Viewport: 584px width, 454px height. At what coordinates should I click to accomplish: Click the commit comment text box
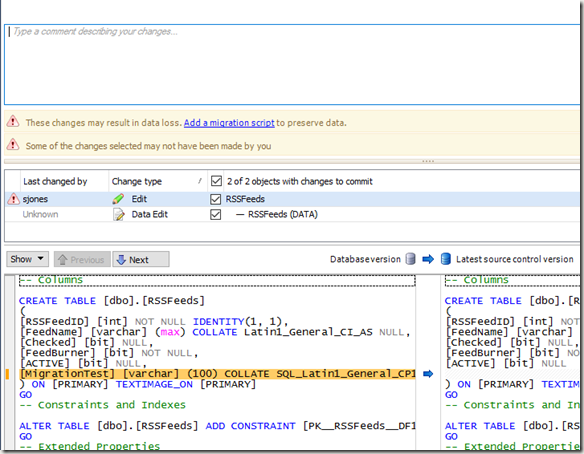tap(292, 65)
